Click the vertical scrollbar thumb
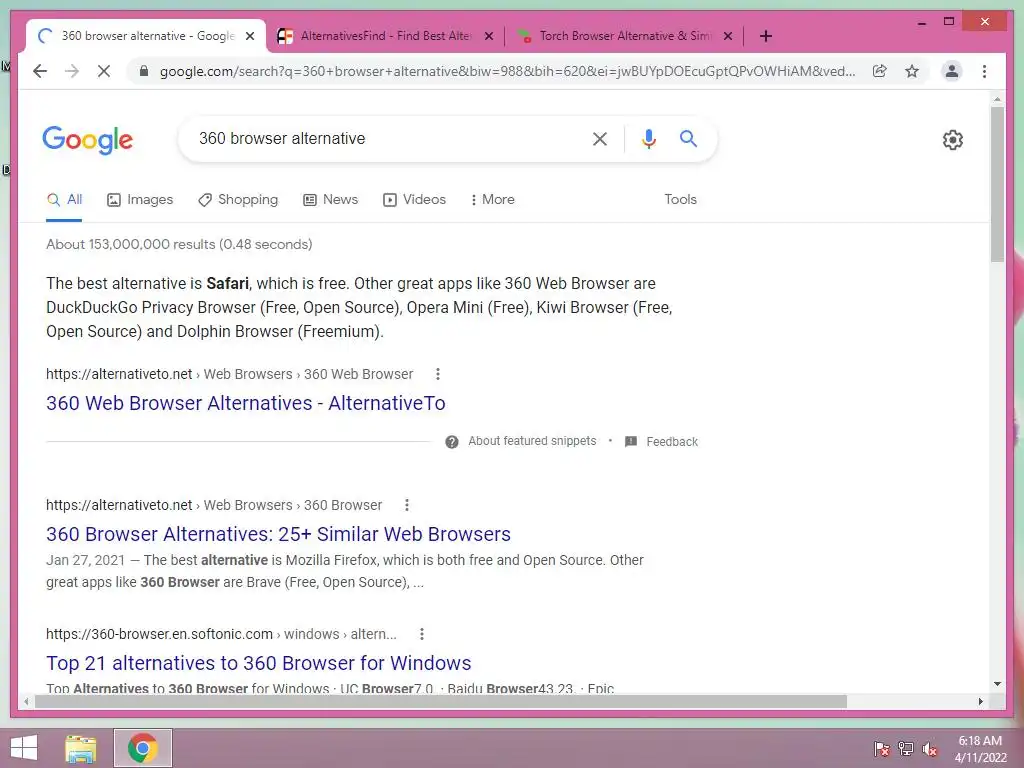This screenshot has width=1024, height=768. tap(997, 184)
